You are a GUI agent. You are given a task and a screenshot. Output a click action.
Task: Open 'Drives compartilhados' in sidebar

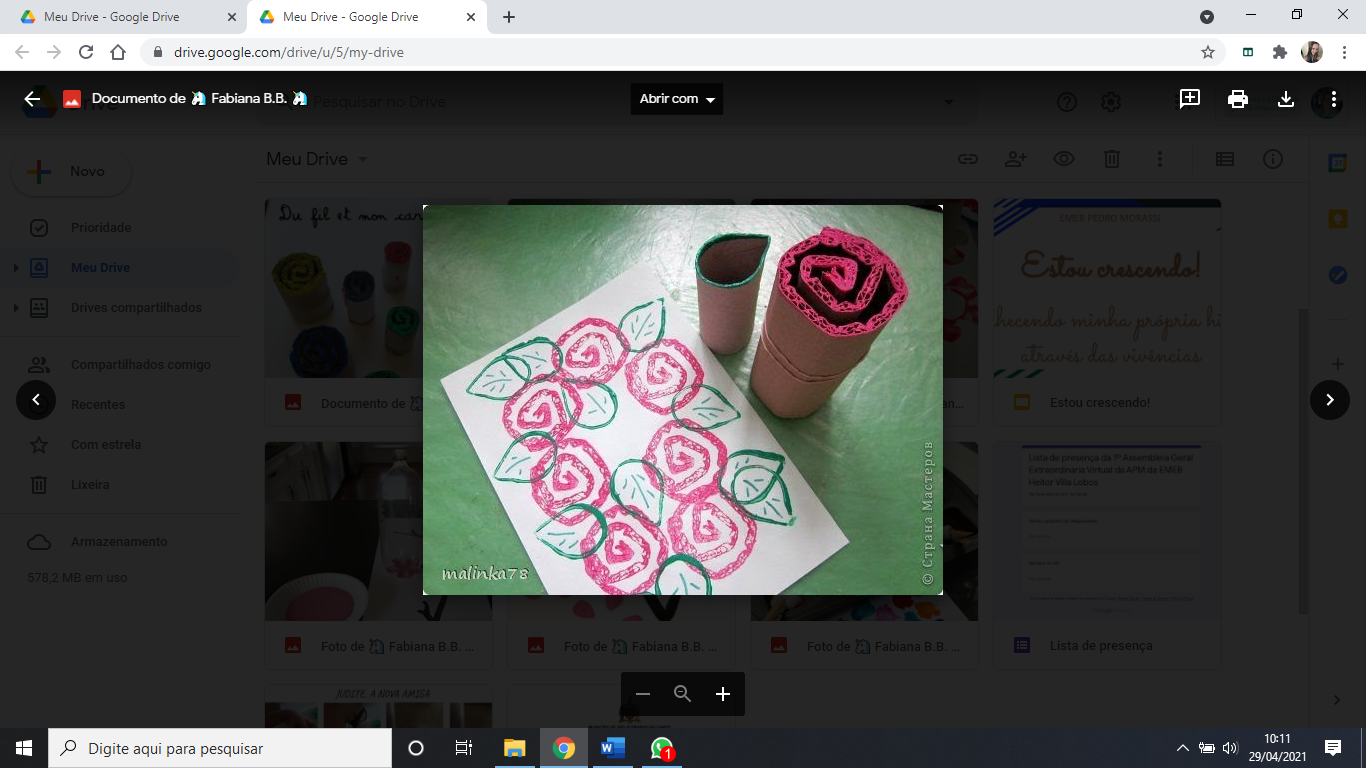(136, 308)
